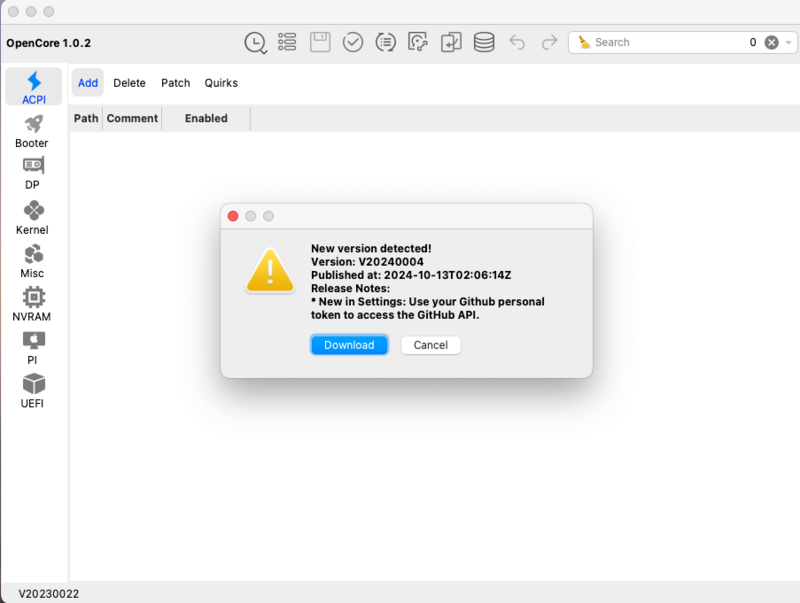The width and height of the screenshot is (800, 603).
Task: Click Download in the update dialog
Action: (x=349, y=345)
